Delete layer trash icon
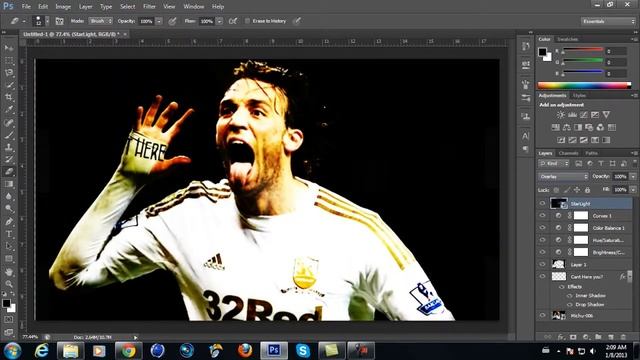Viewport: 640px width, 360px height. tap(623, 337)
